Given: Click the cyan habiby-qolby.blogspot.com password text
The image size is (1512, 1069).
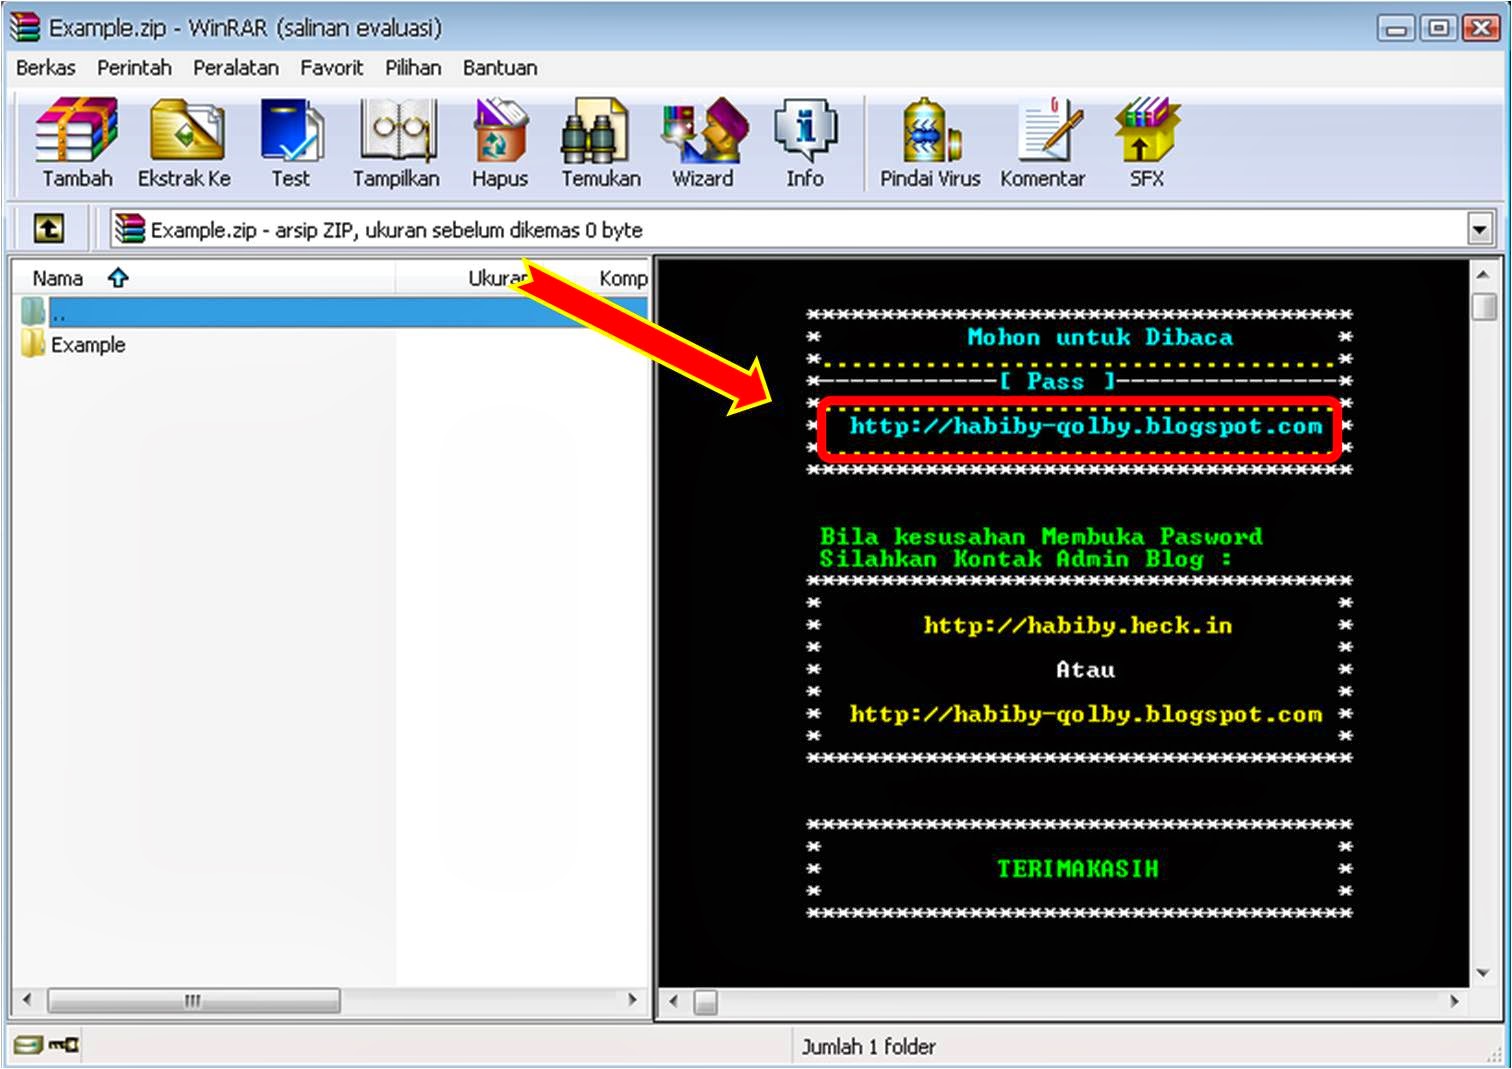Looking at the screenshot, I should click(x=1086, y=427).
